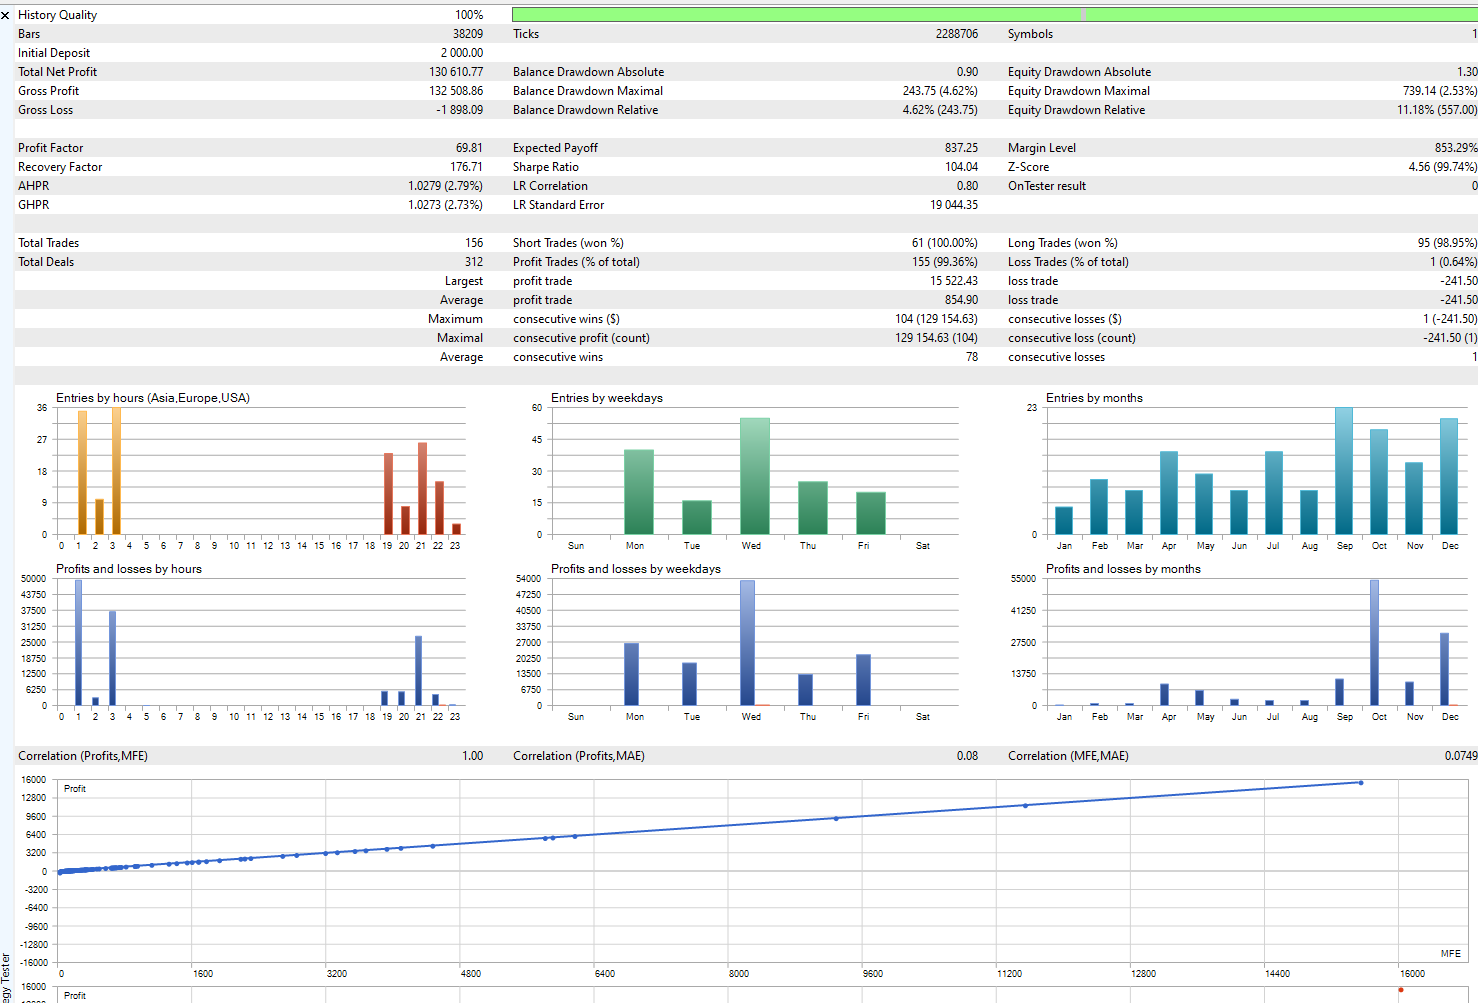Image resolution: width=1478 pixels, height=1003 pixels.
Task: Select the Profit Factor row
Action: click(x=250, y=148)
